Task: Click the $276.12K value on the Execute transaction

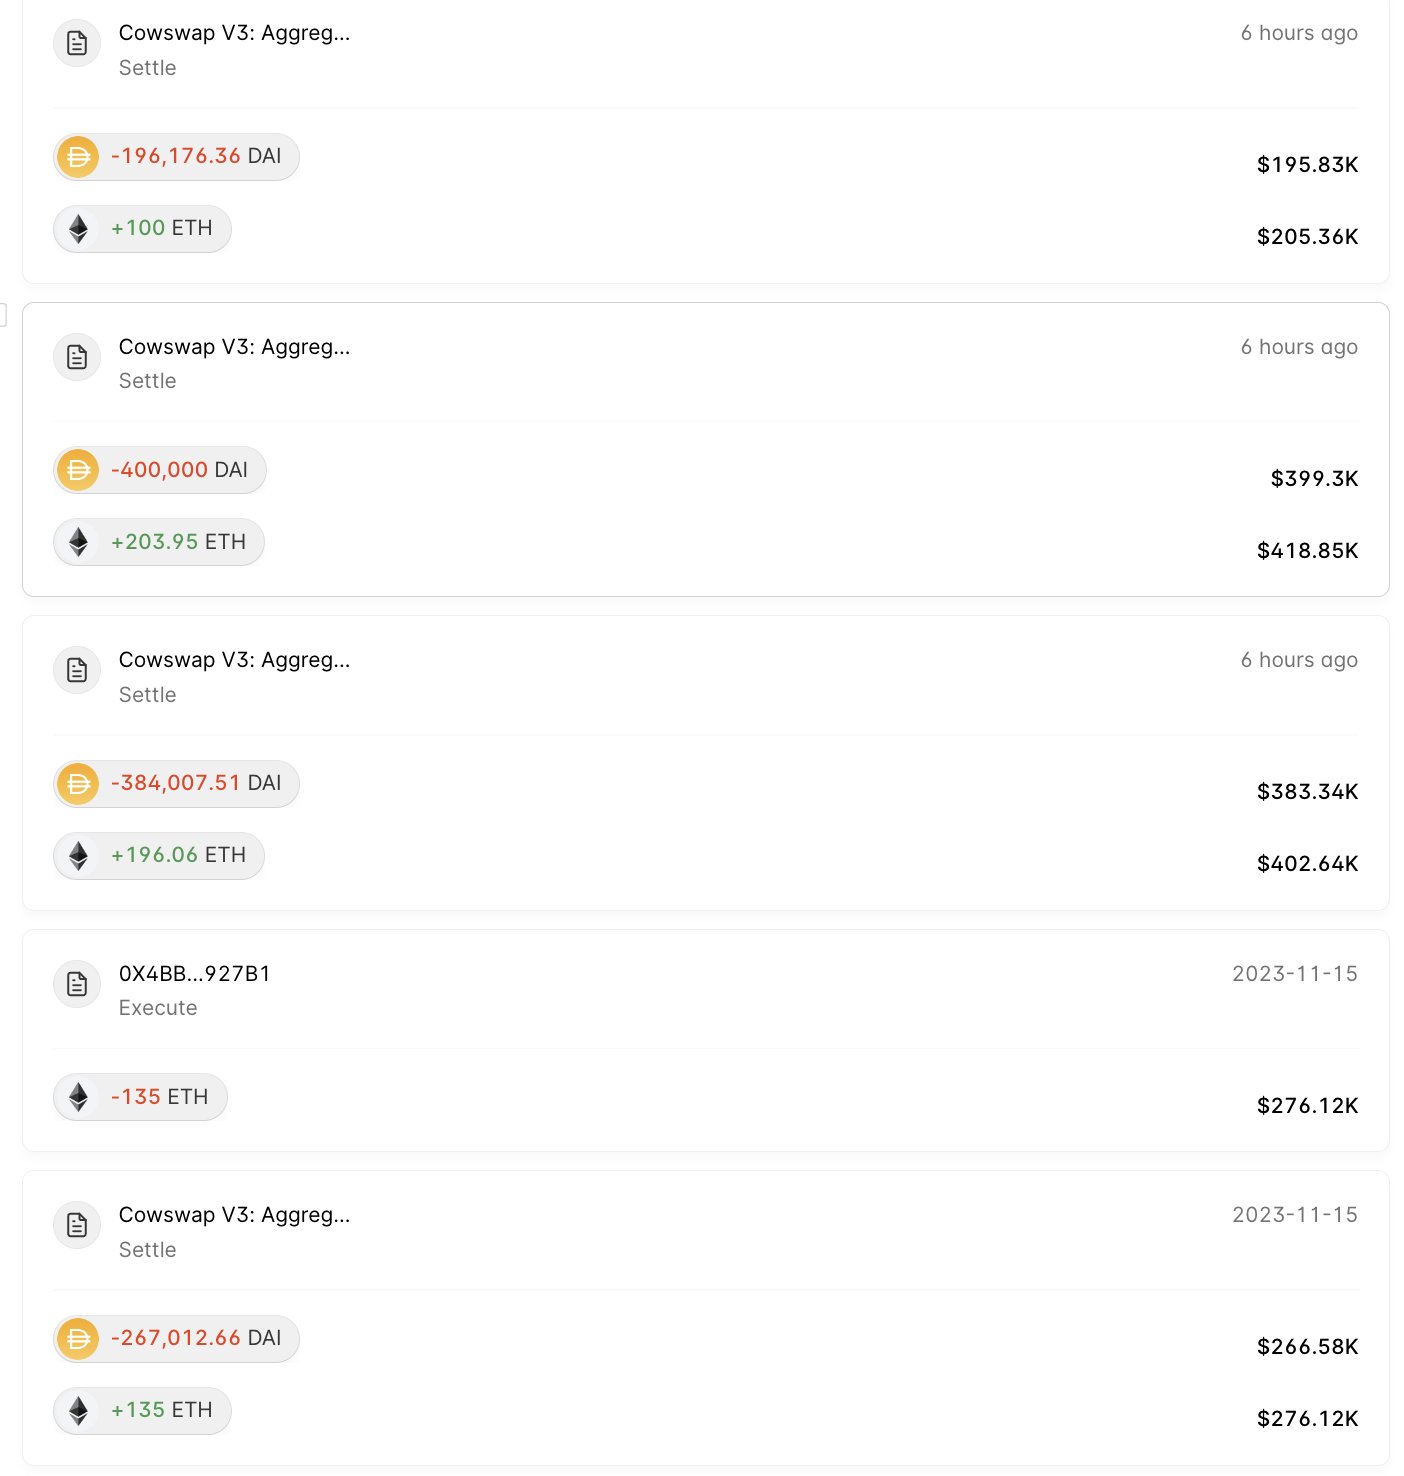Action: 1307,1106
